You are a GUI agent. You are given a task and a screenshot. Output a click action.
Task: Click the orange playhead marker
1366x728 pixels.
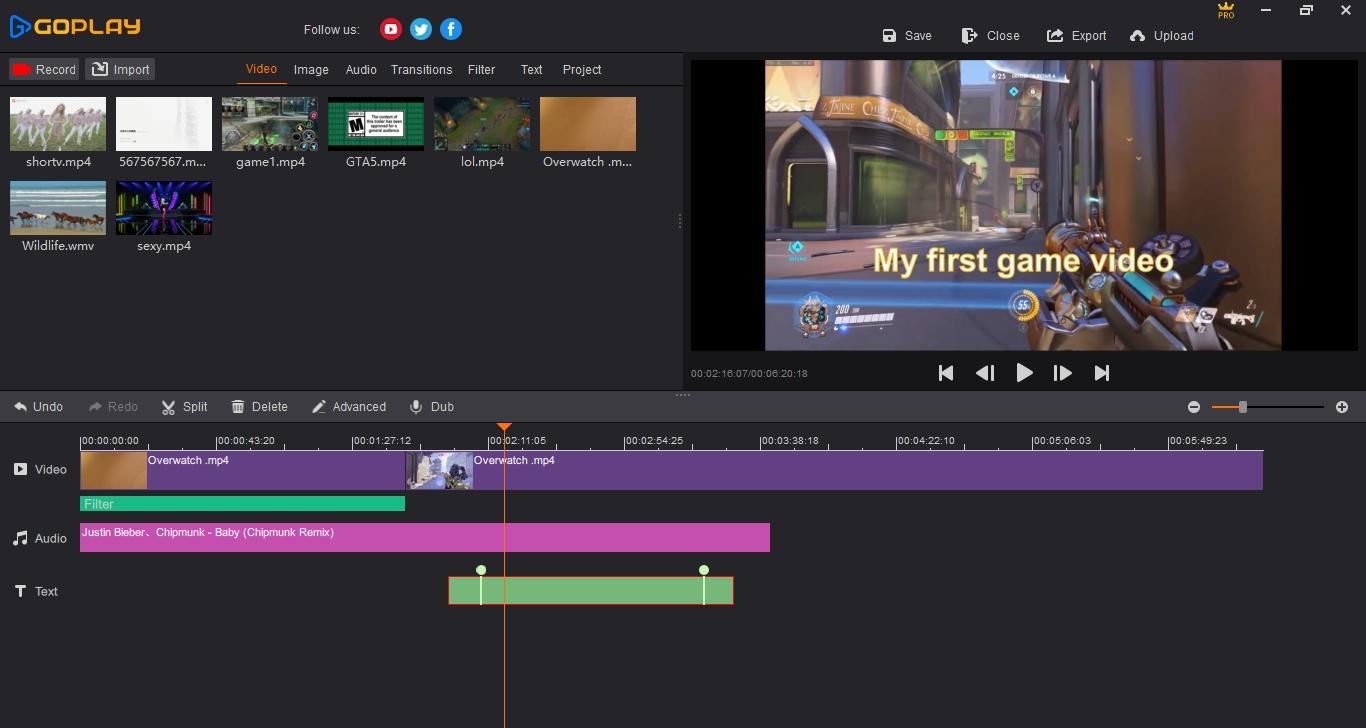(504, 427)
